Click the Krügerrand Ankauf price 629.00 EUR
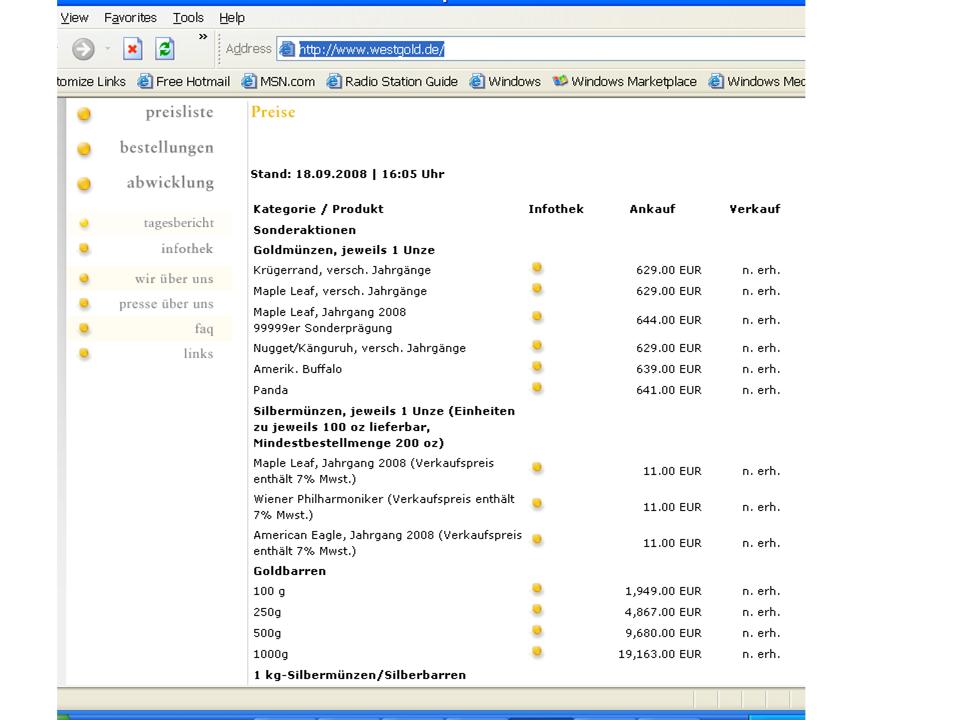This screenshot has height=720, width=960. click(x=669, y=270)
